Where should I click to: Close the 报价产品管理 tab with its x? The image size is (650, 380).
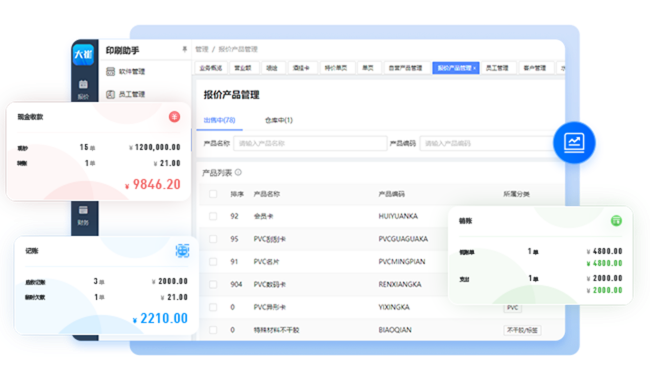click(475, 68)
